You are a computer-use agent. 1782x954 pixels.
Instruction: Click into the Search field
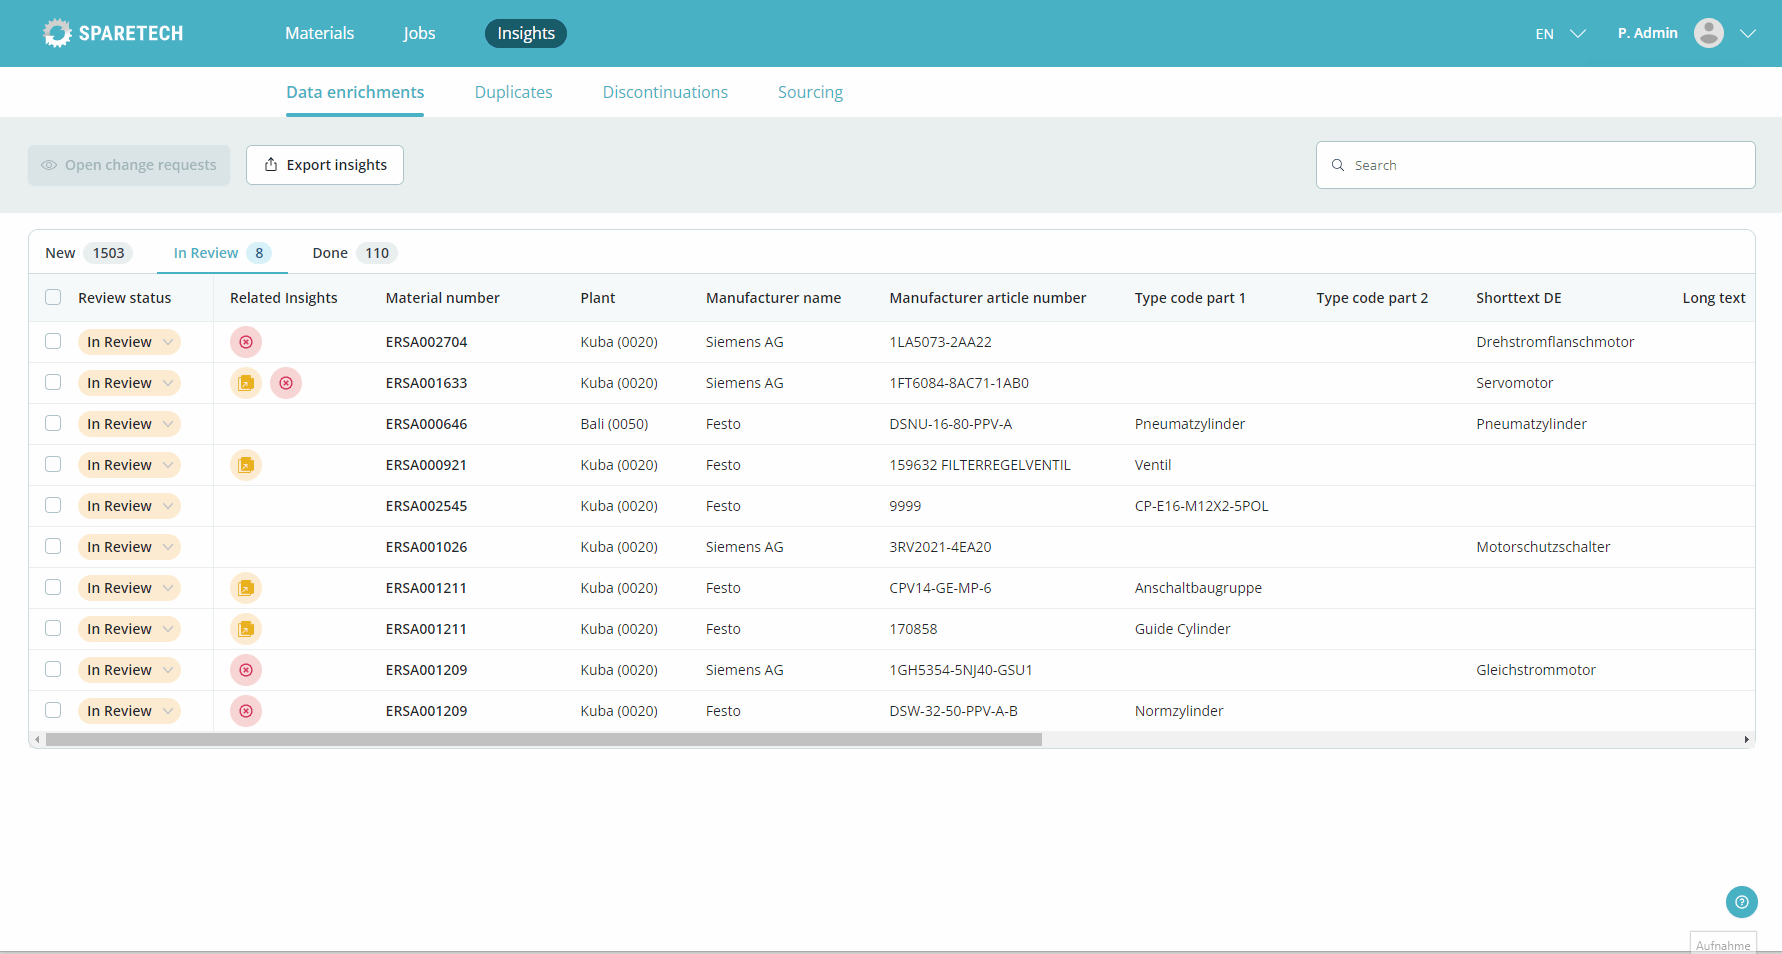click(1545, 165)
